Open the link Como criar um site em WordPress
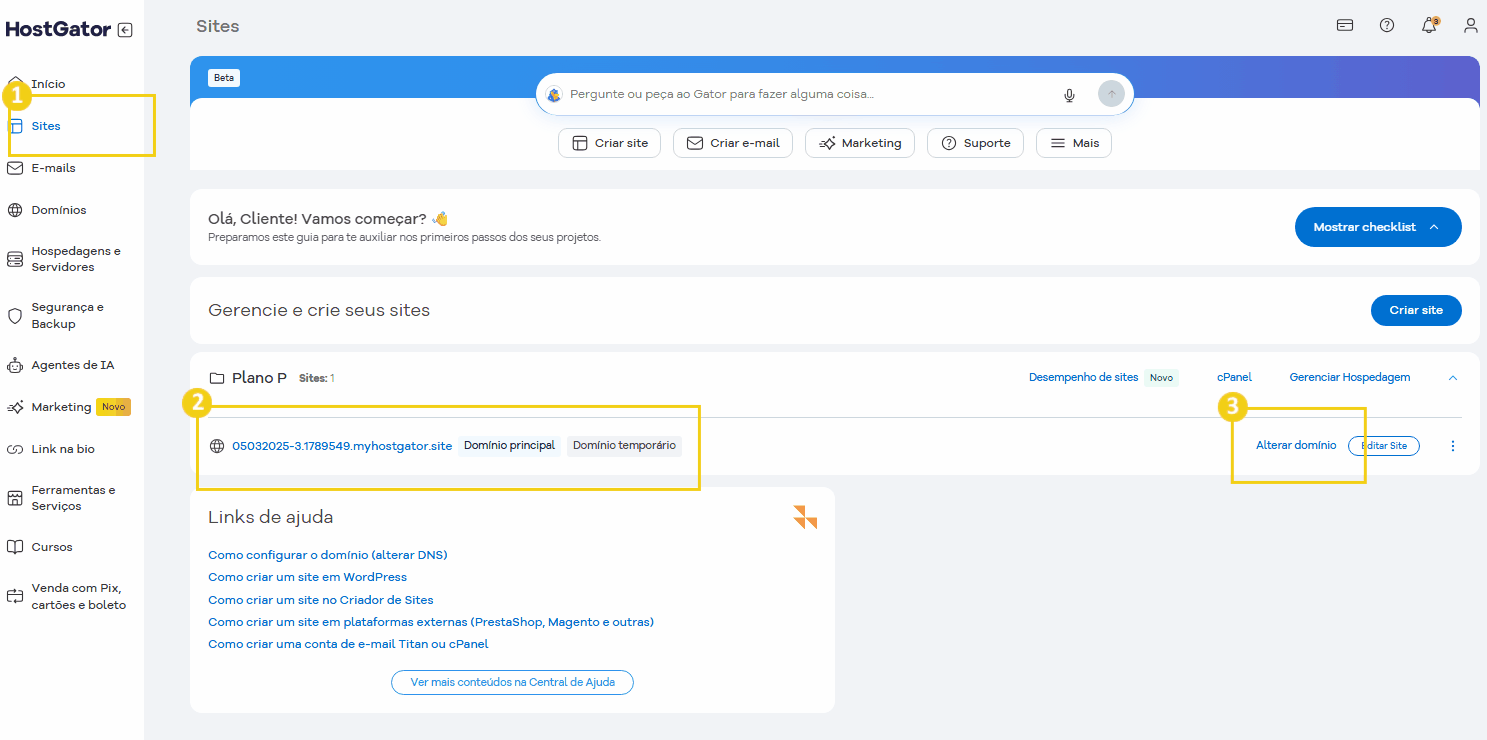 [x=307, y=577]
